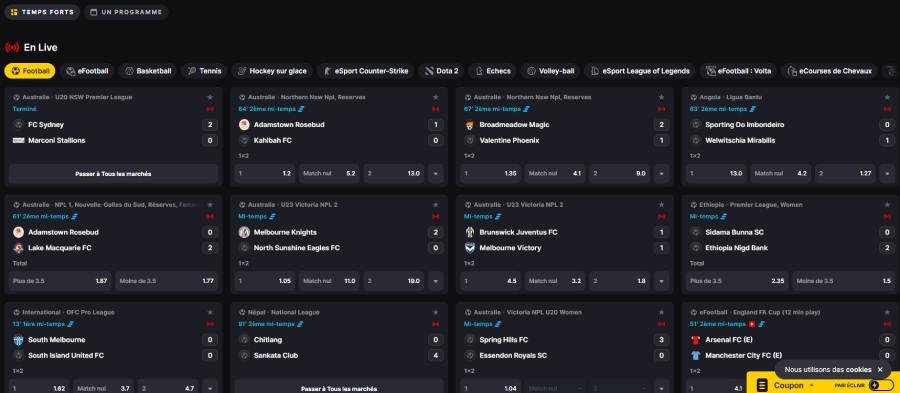Bet on Broadmeadow Magic win at 1.35
The image size is (900, 393).
[490, 173]
